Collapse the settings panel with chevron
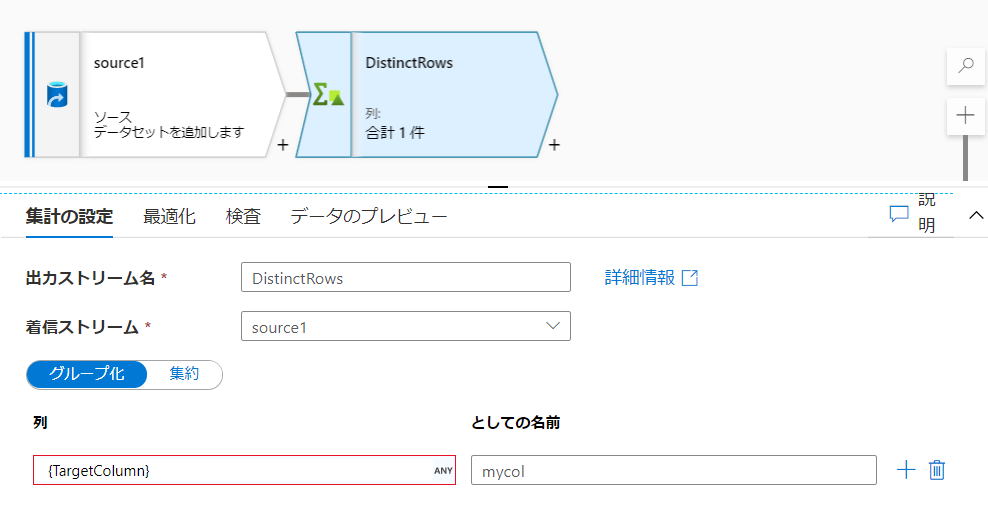Viewport: 988px width, 515px height. click(x=975, y=215)
